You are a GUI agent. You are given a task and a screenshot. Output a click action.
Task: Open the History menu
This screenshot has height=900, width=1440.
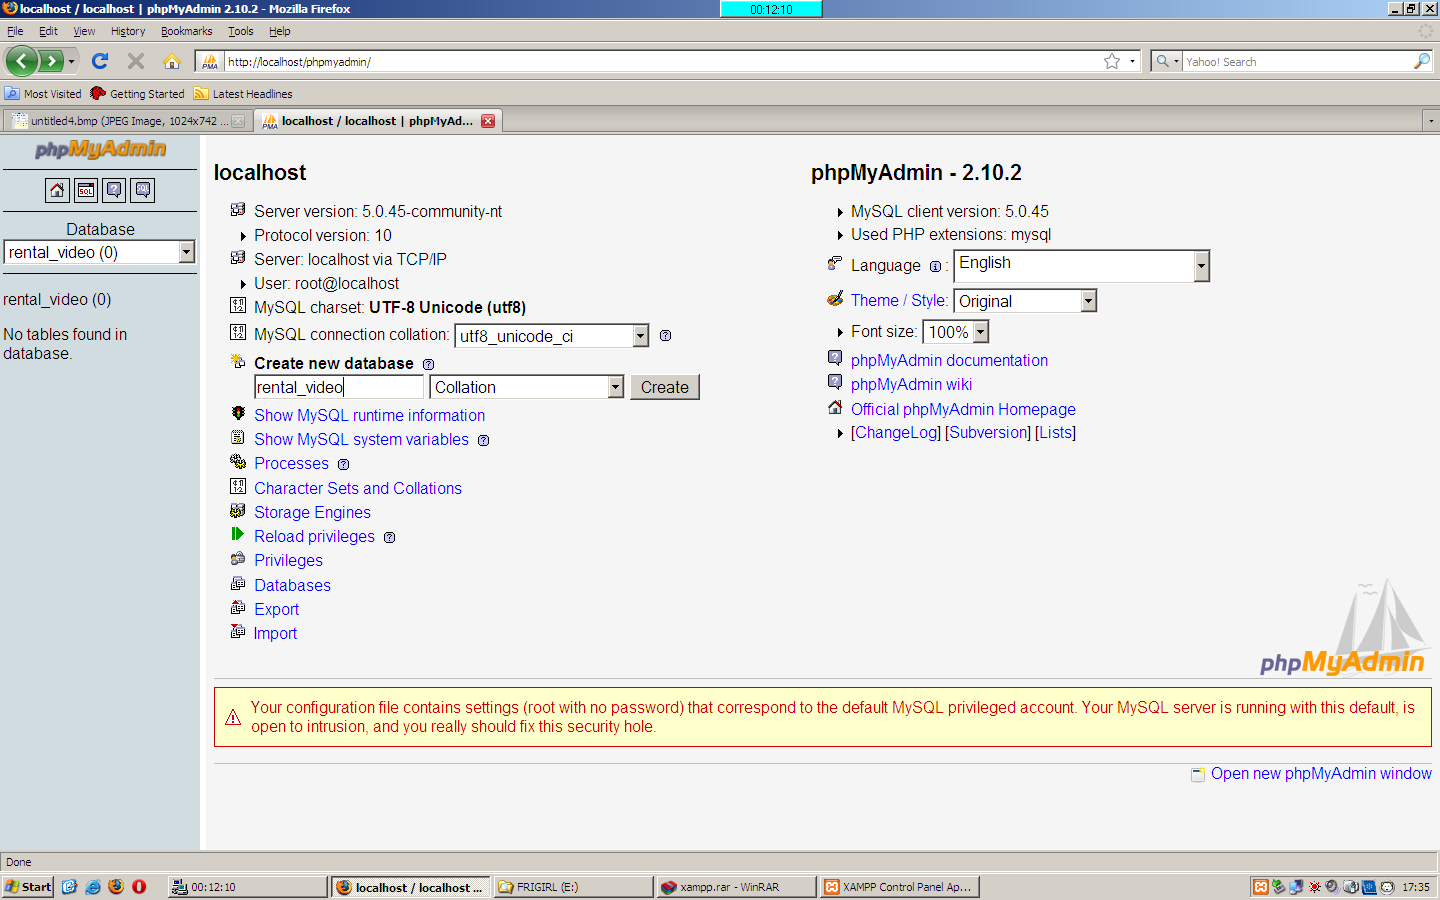(128, 31)
